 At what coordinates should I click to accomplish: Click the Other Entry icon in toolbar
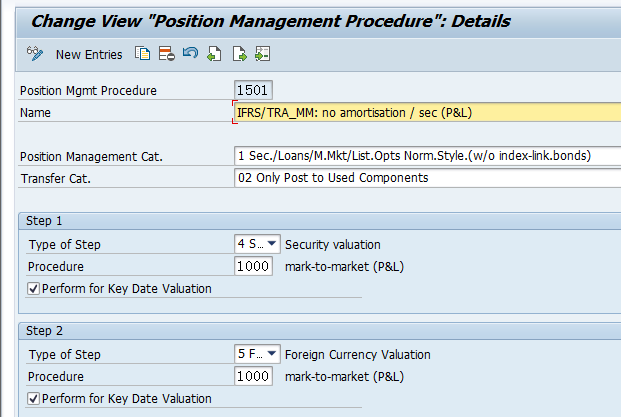coord(262,54)
